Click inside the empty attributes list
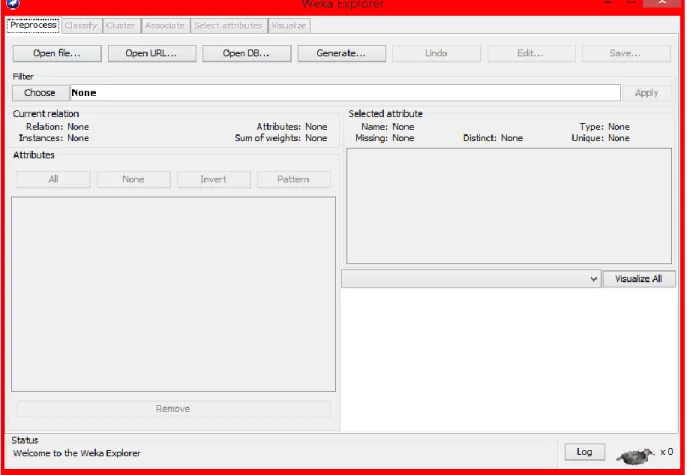690x475 pixels. pos(173,294)
